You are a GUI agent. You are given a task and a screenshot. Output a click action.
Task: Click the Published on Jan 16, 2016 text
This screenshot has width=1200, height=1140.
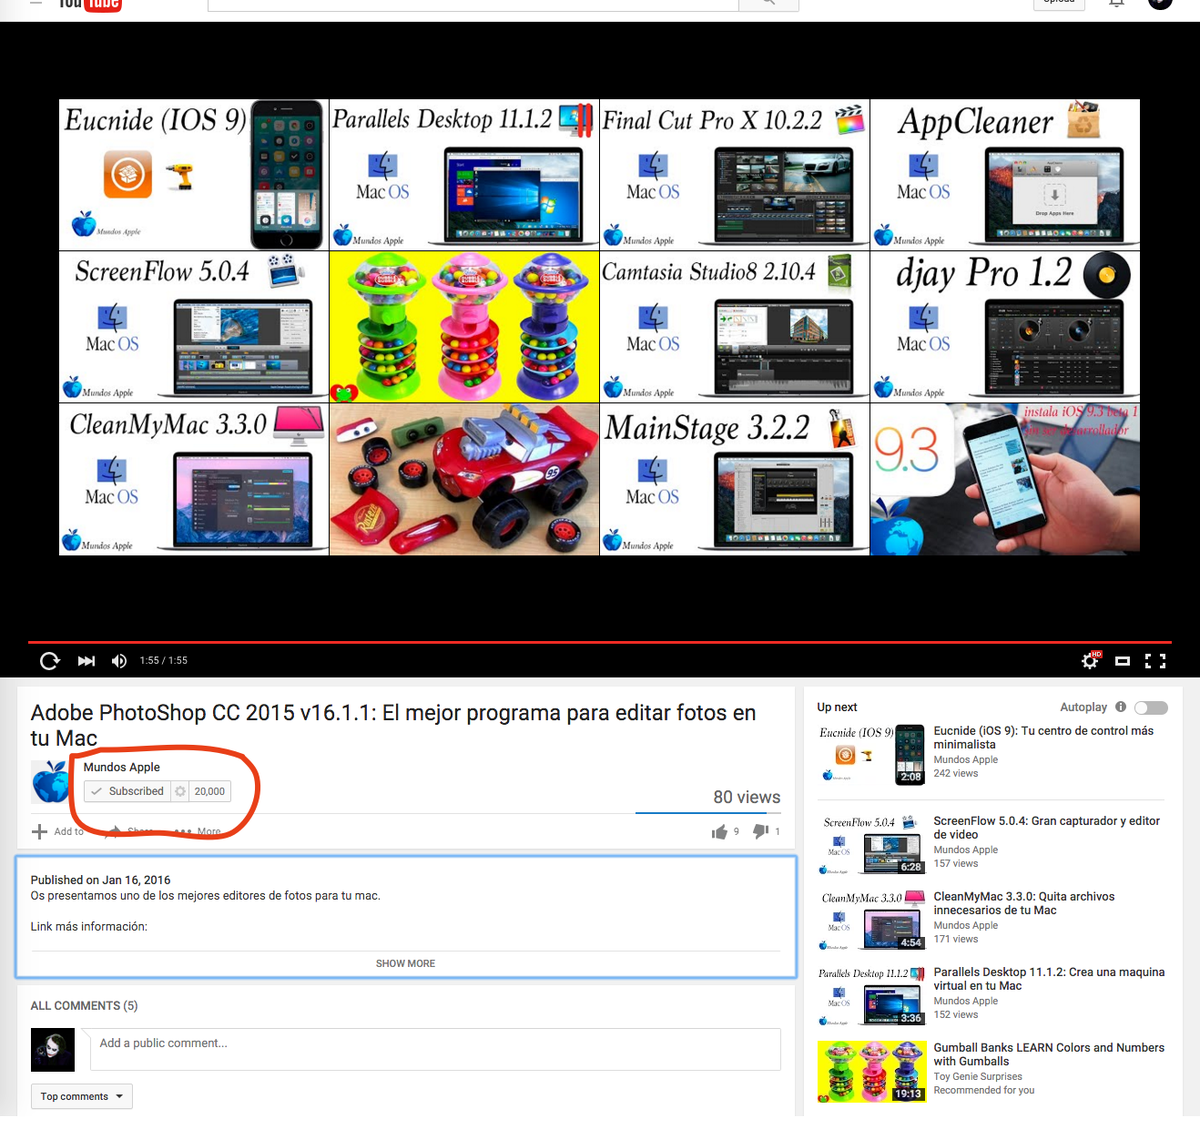tap(100, 880)
